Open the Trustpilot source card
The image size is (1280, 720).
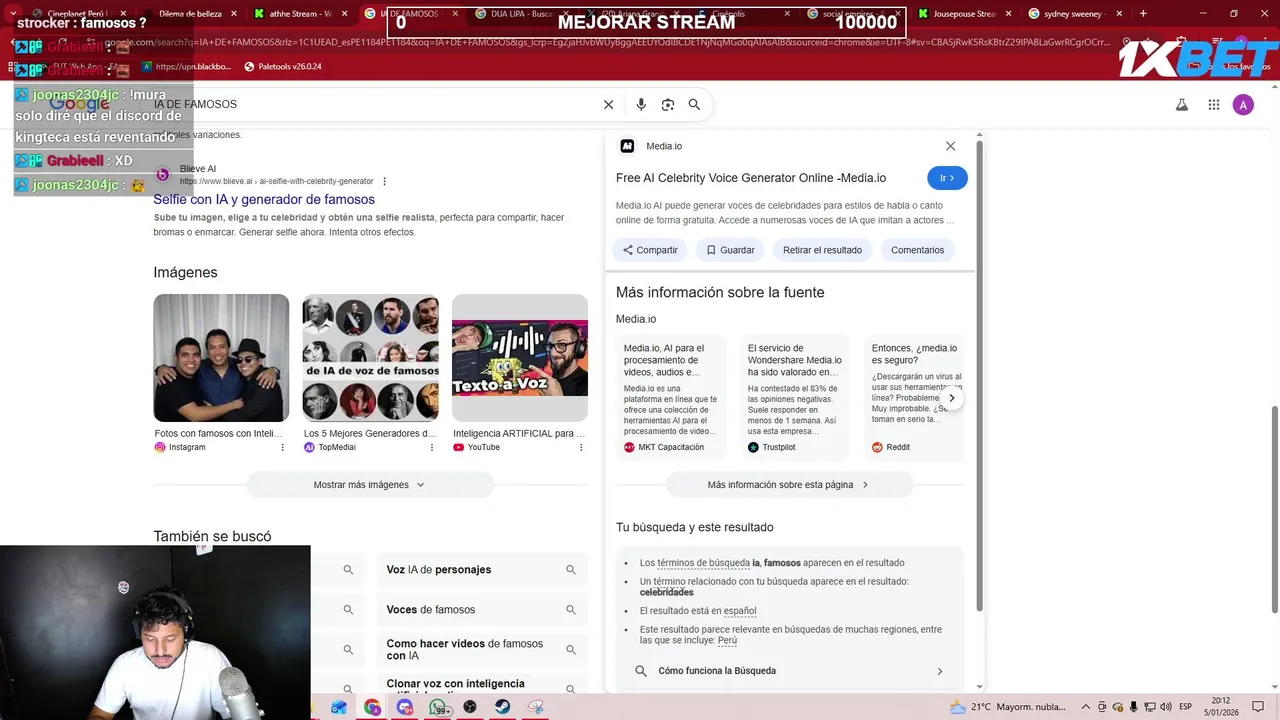point(795,397)
